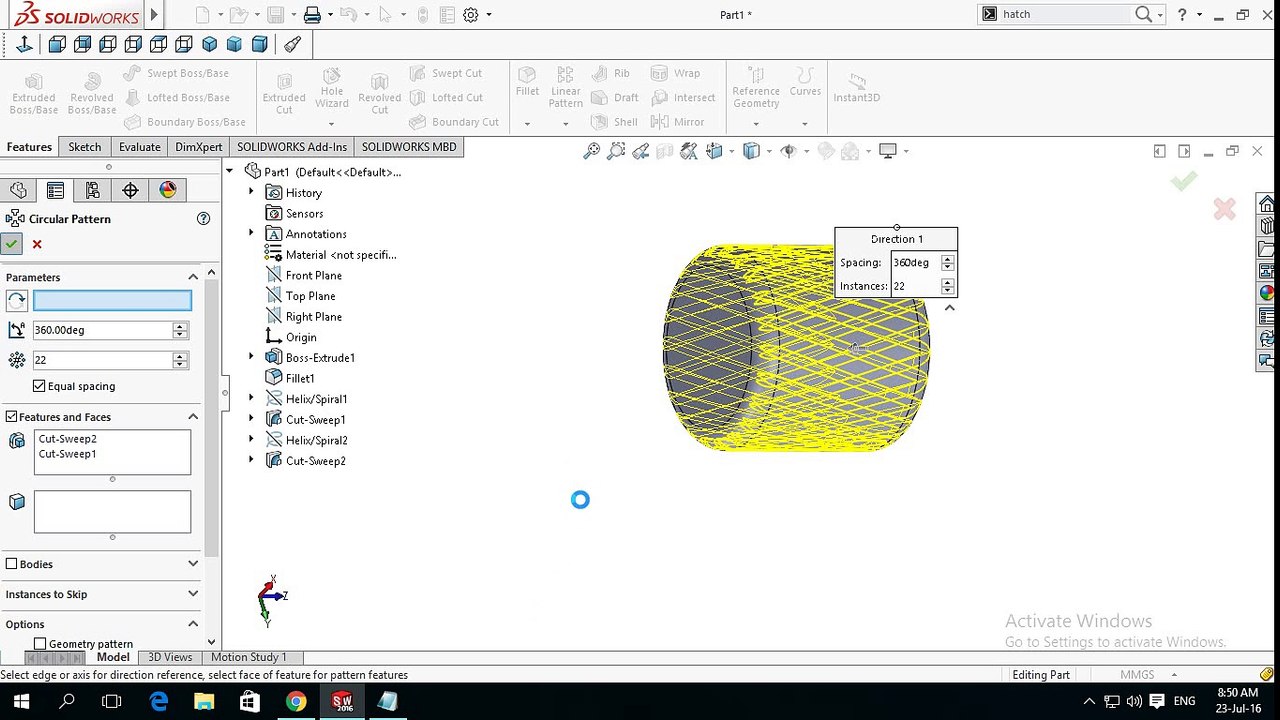
Task: Collapse the Options section
Action: tap(193, 624)
